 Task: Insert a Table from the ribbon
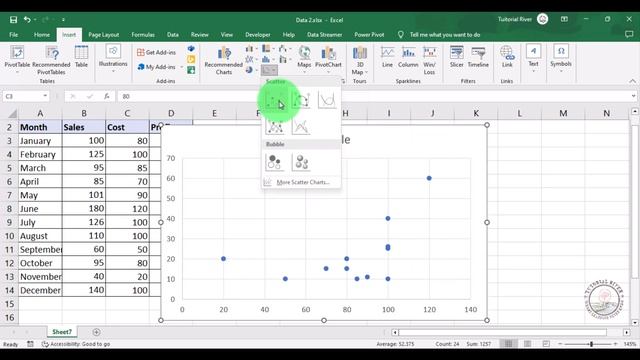[81, 57]
